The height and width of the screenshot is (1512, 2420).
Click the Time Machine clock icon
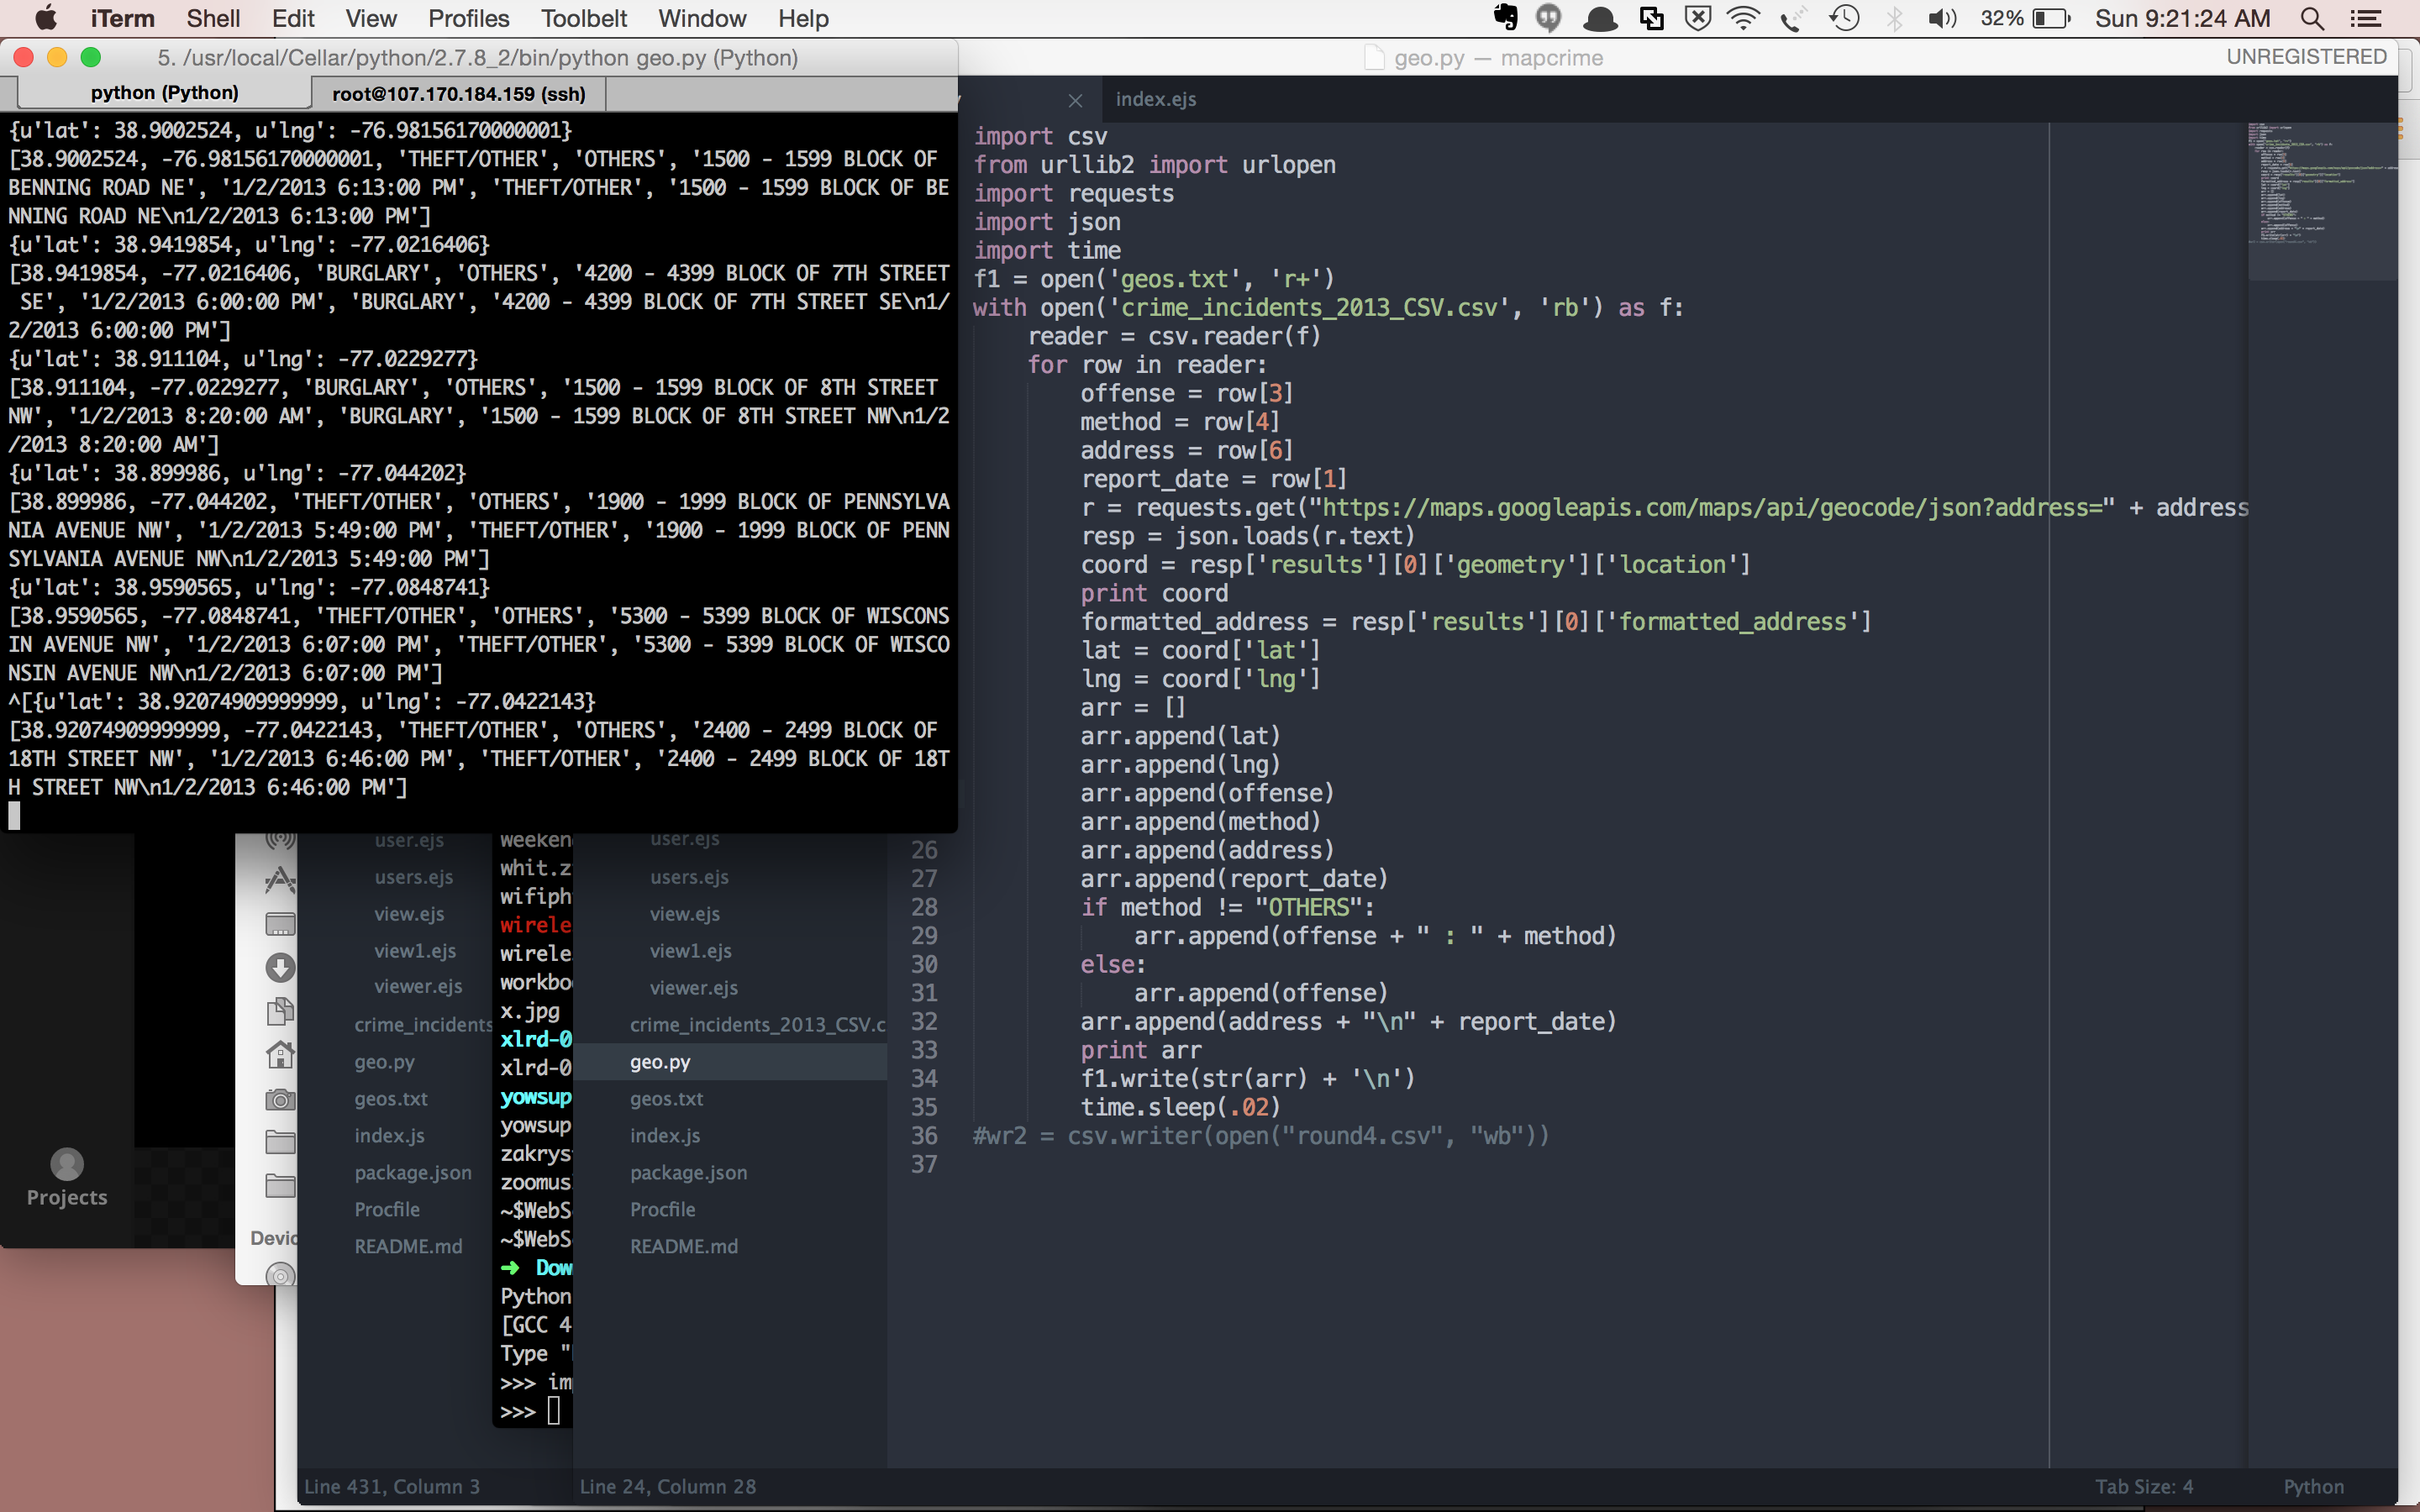coord(1844,18)
